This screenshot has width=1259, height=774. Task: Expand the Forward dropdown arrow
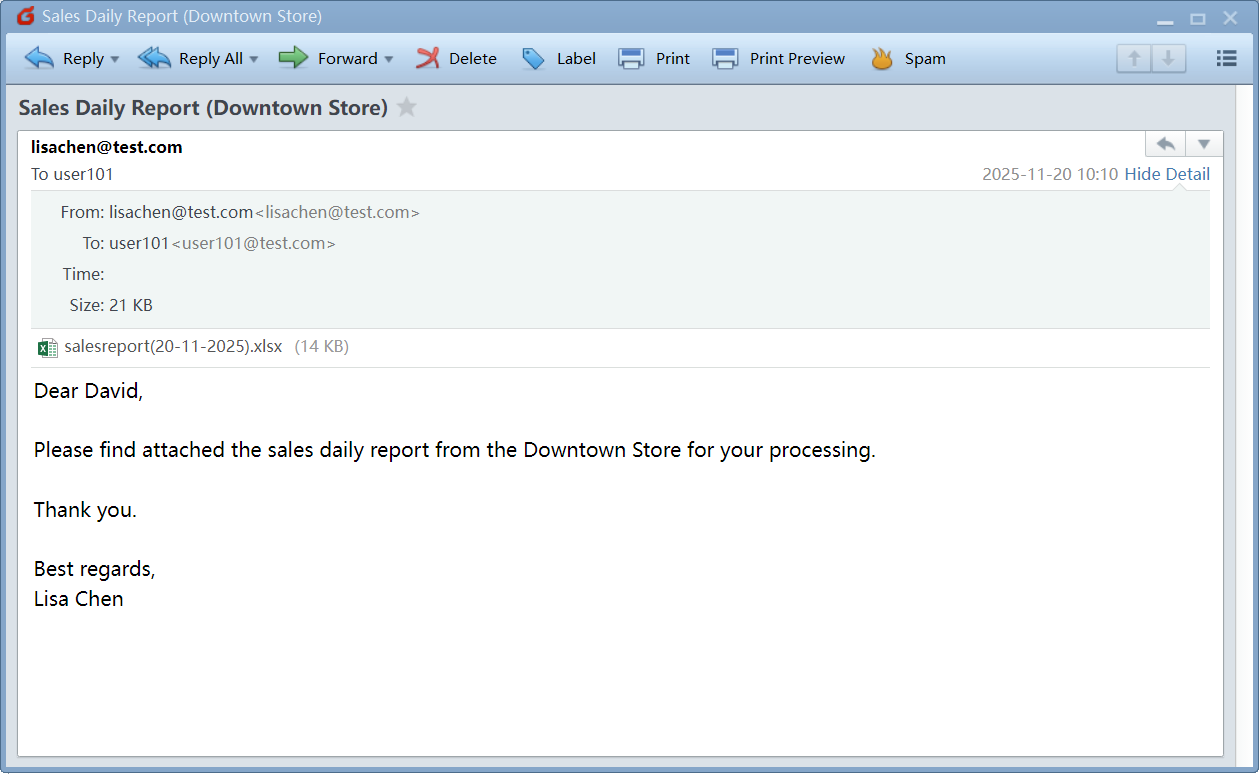(389, 59)
